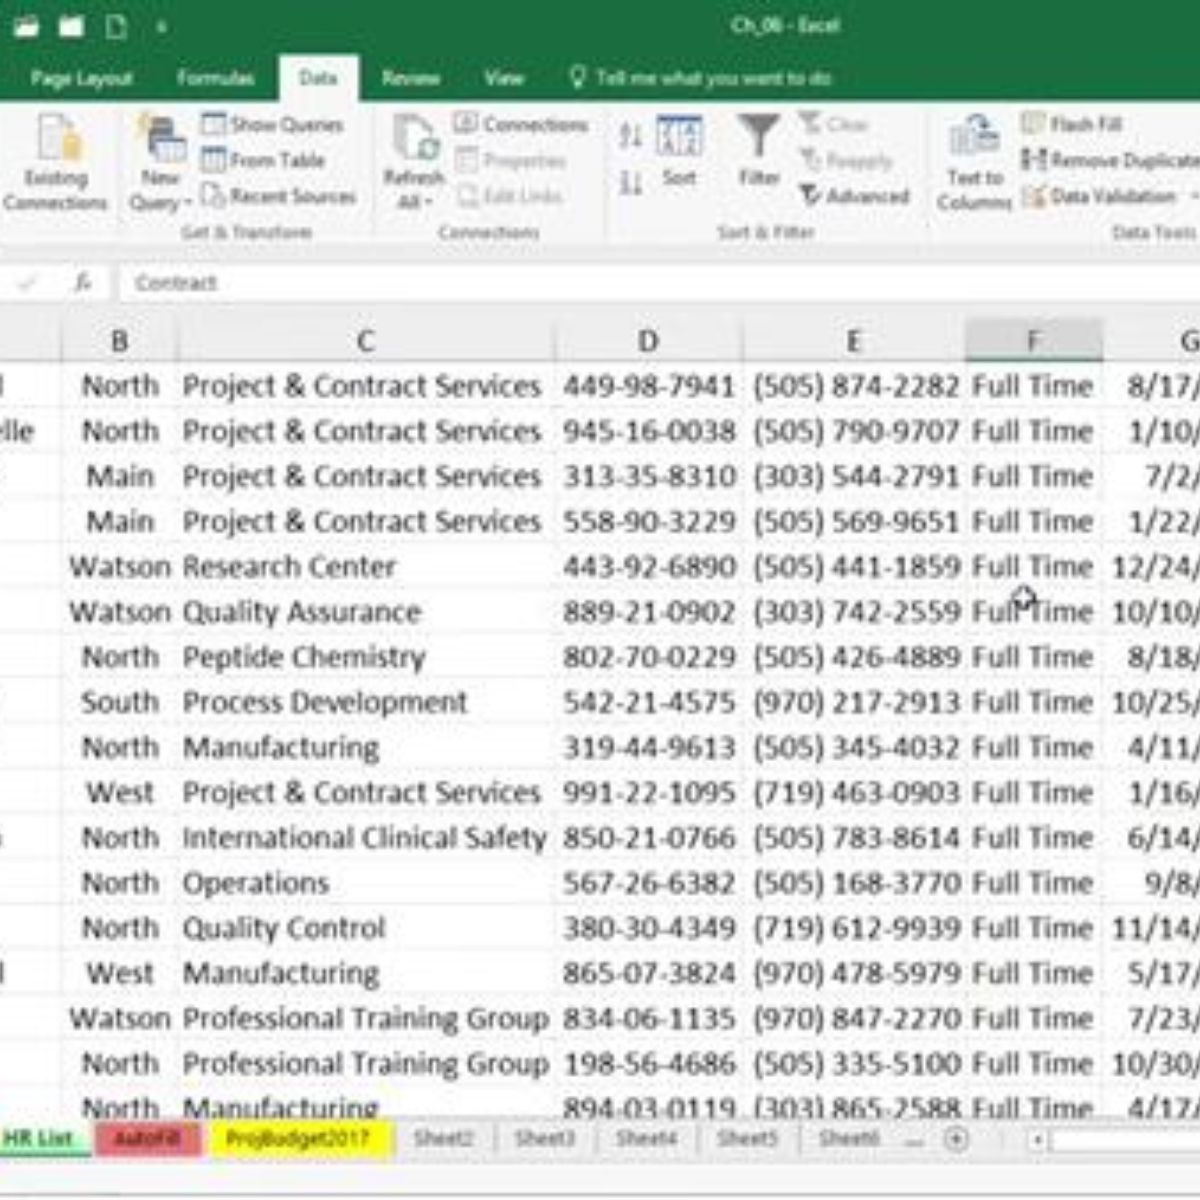This screenshot has height=1200, width=1200.
Task: Create new workbook from Quick Access toolbar
Action: pyautogui.click(x=116, y=26)
